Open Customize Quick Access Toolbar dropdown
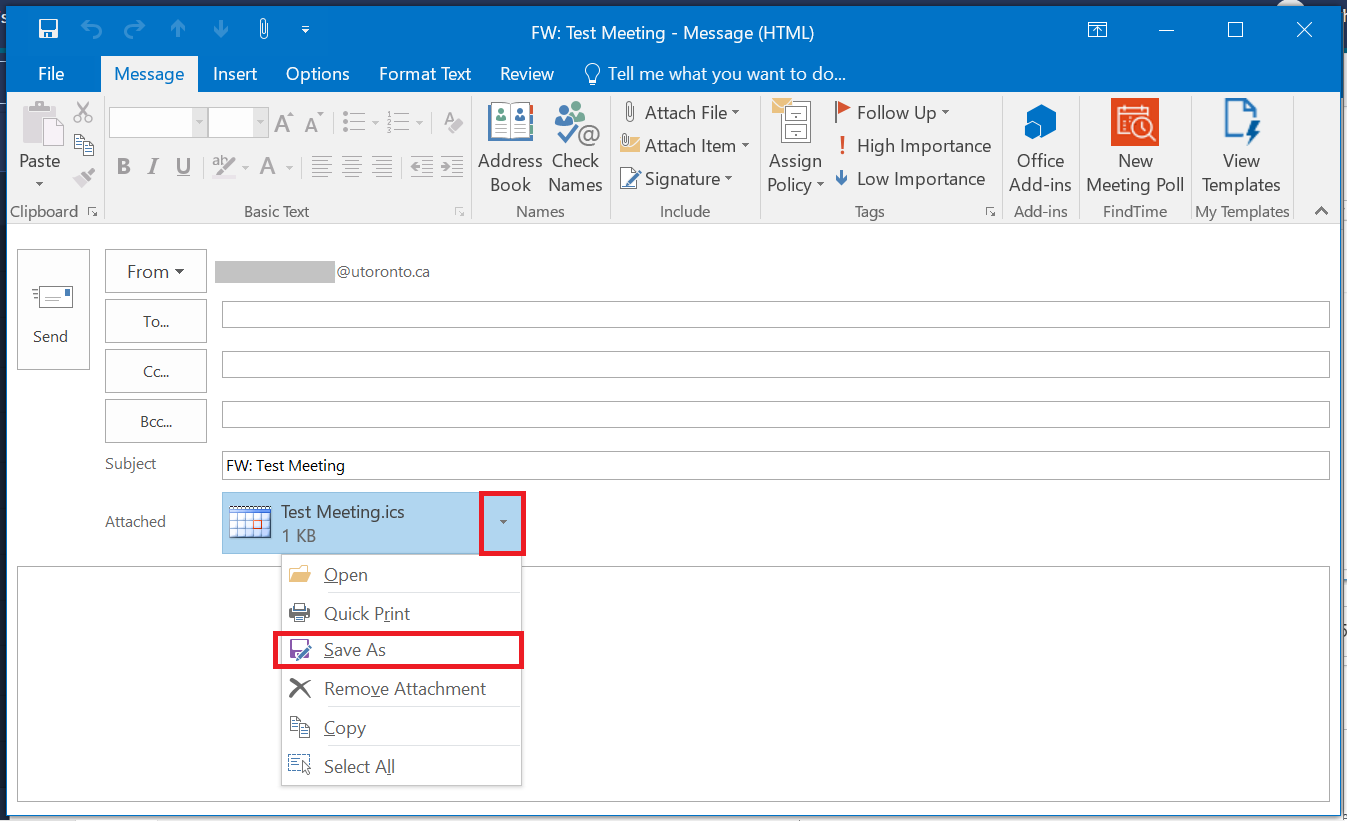Viewport: 1347px width, 821px height. coord(305,30)
